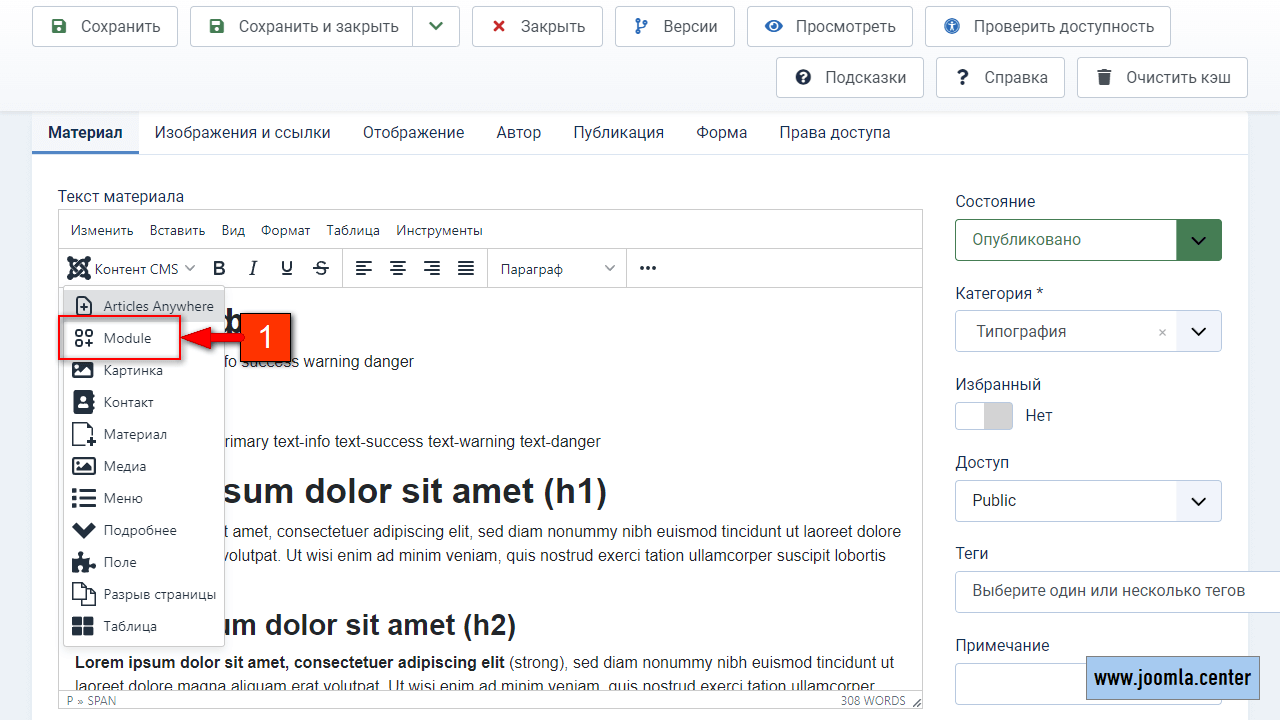The height and width of the screenshot is (720, 1280).
Task: Apply Strikethrough text formatting
Action: (x=321, y=268)
